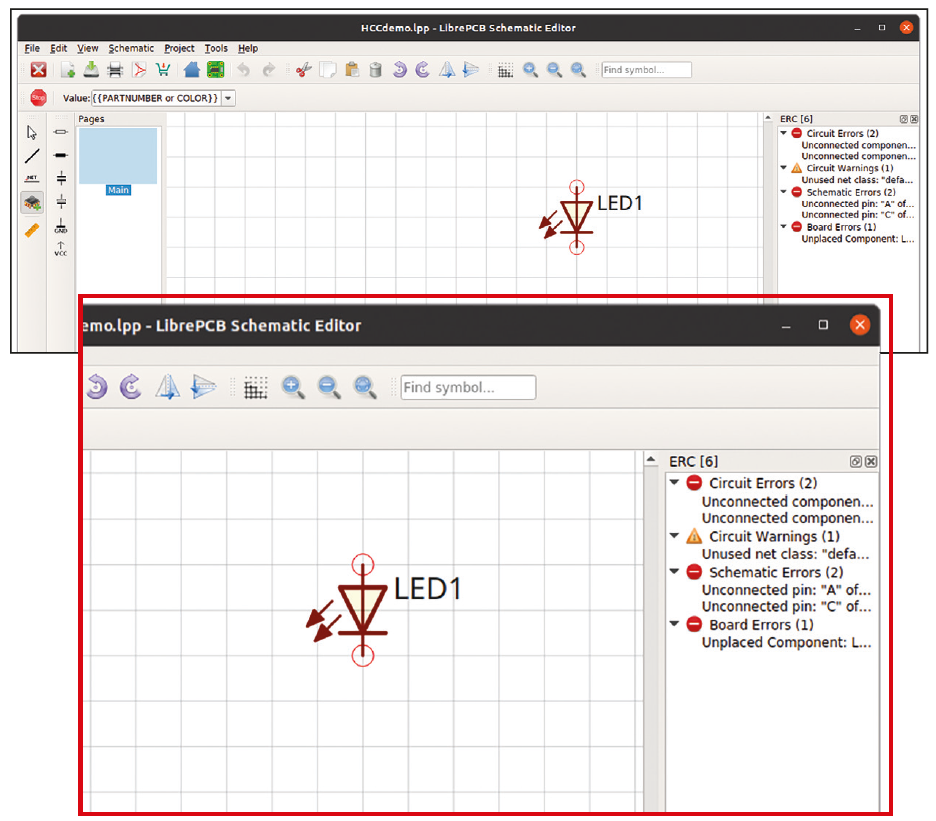This screenshot has width=936, height=821.
Task: Toggle the Add Component chip tool
Action: [32, 203]
